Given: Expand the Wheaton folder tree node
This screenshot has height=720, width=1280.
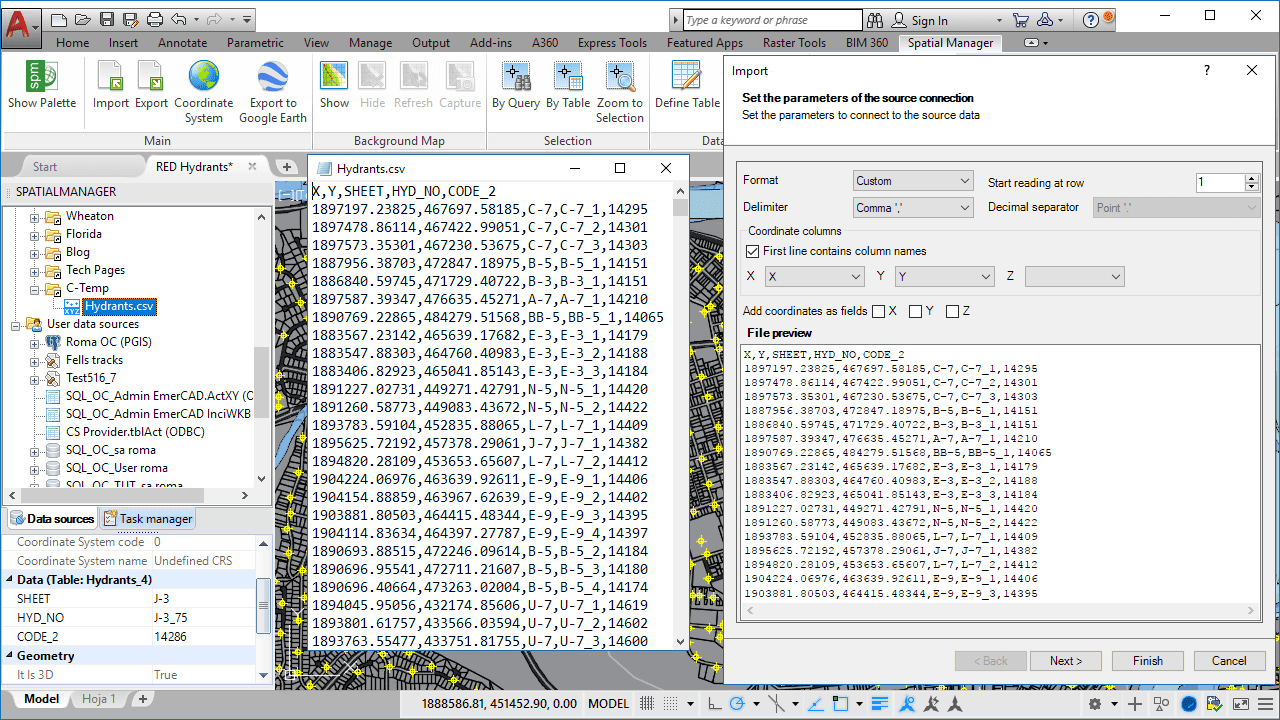Looking at the screenshot, I should click(34, 216).
